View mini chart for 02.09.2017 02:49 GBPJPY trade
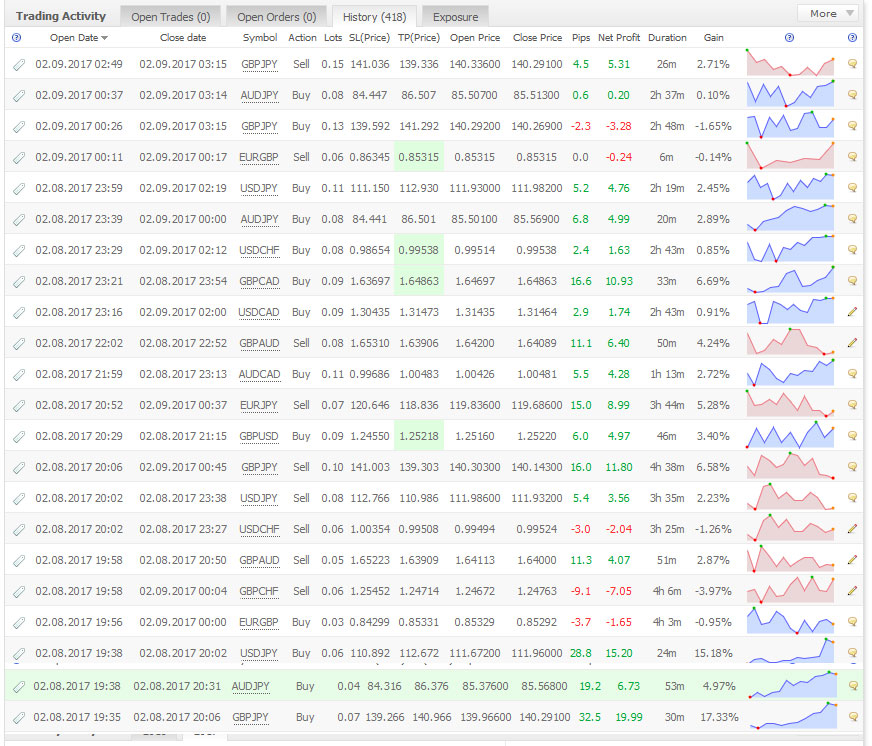This screenshot has width=872, height=746. tap(790, 63)
